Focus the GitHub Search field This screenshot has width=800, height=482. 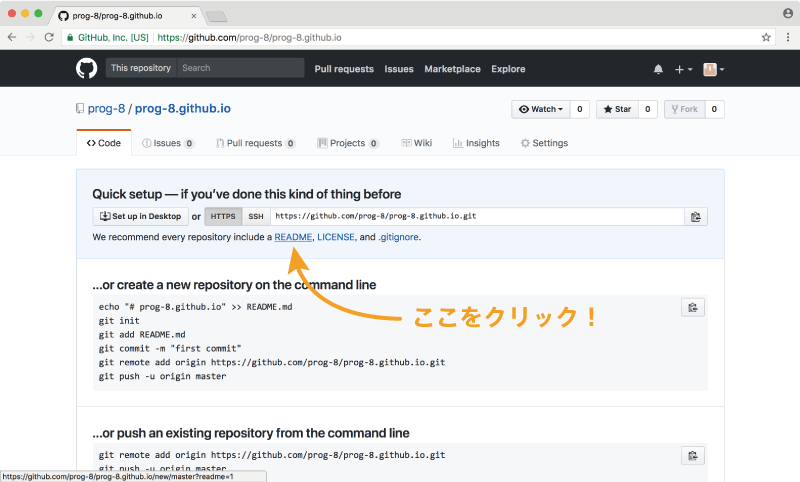tap(240, 68)
